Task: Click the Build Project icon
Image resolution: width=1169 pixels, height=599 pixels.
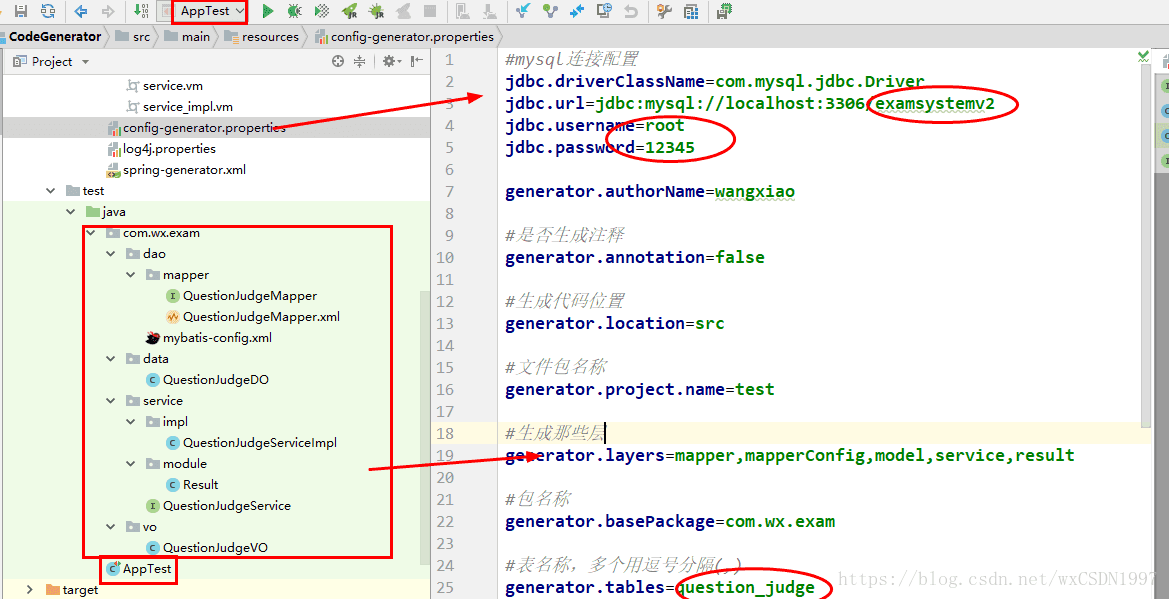Action: [x=141, y=10]
